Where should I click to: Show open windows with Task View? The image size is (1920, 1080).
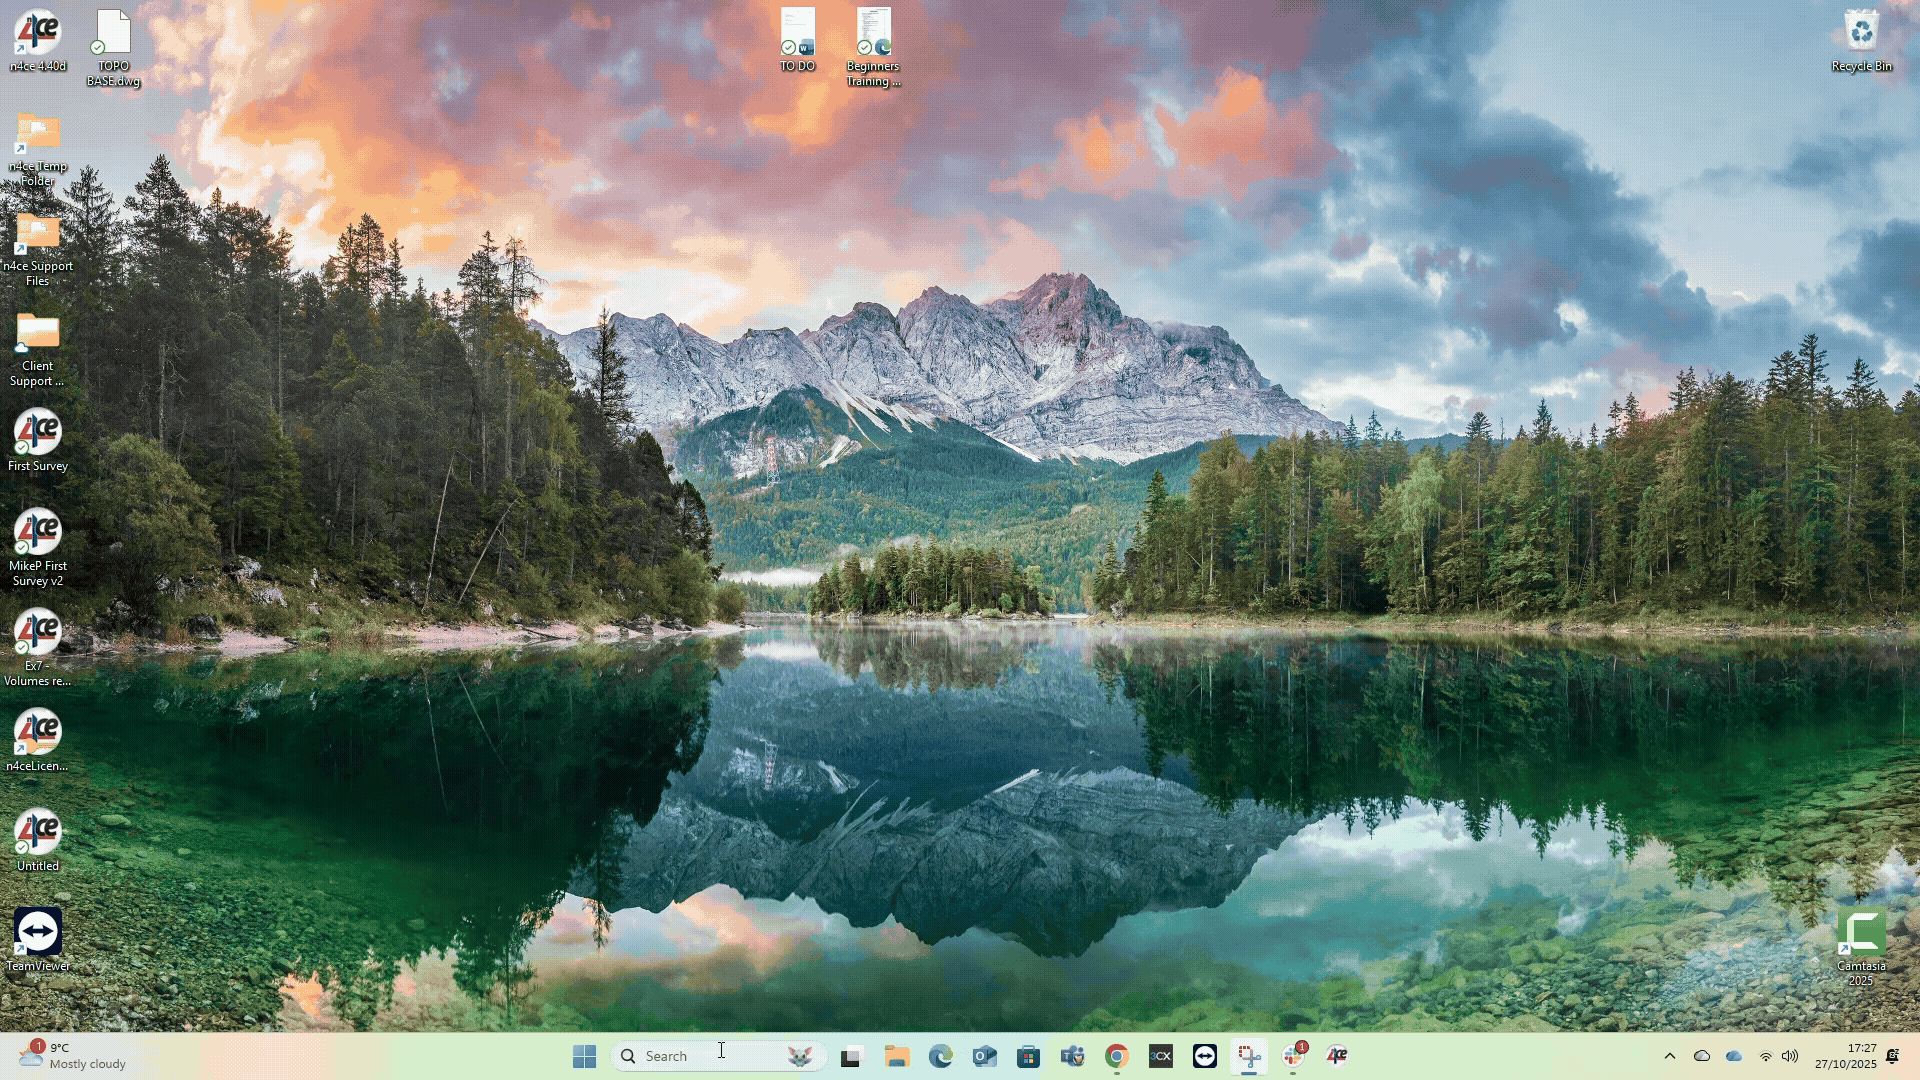[850, 1055]
